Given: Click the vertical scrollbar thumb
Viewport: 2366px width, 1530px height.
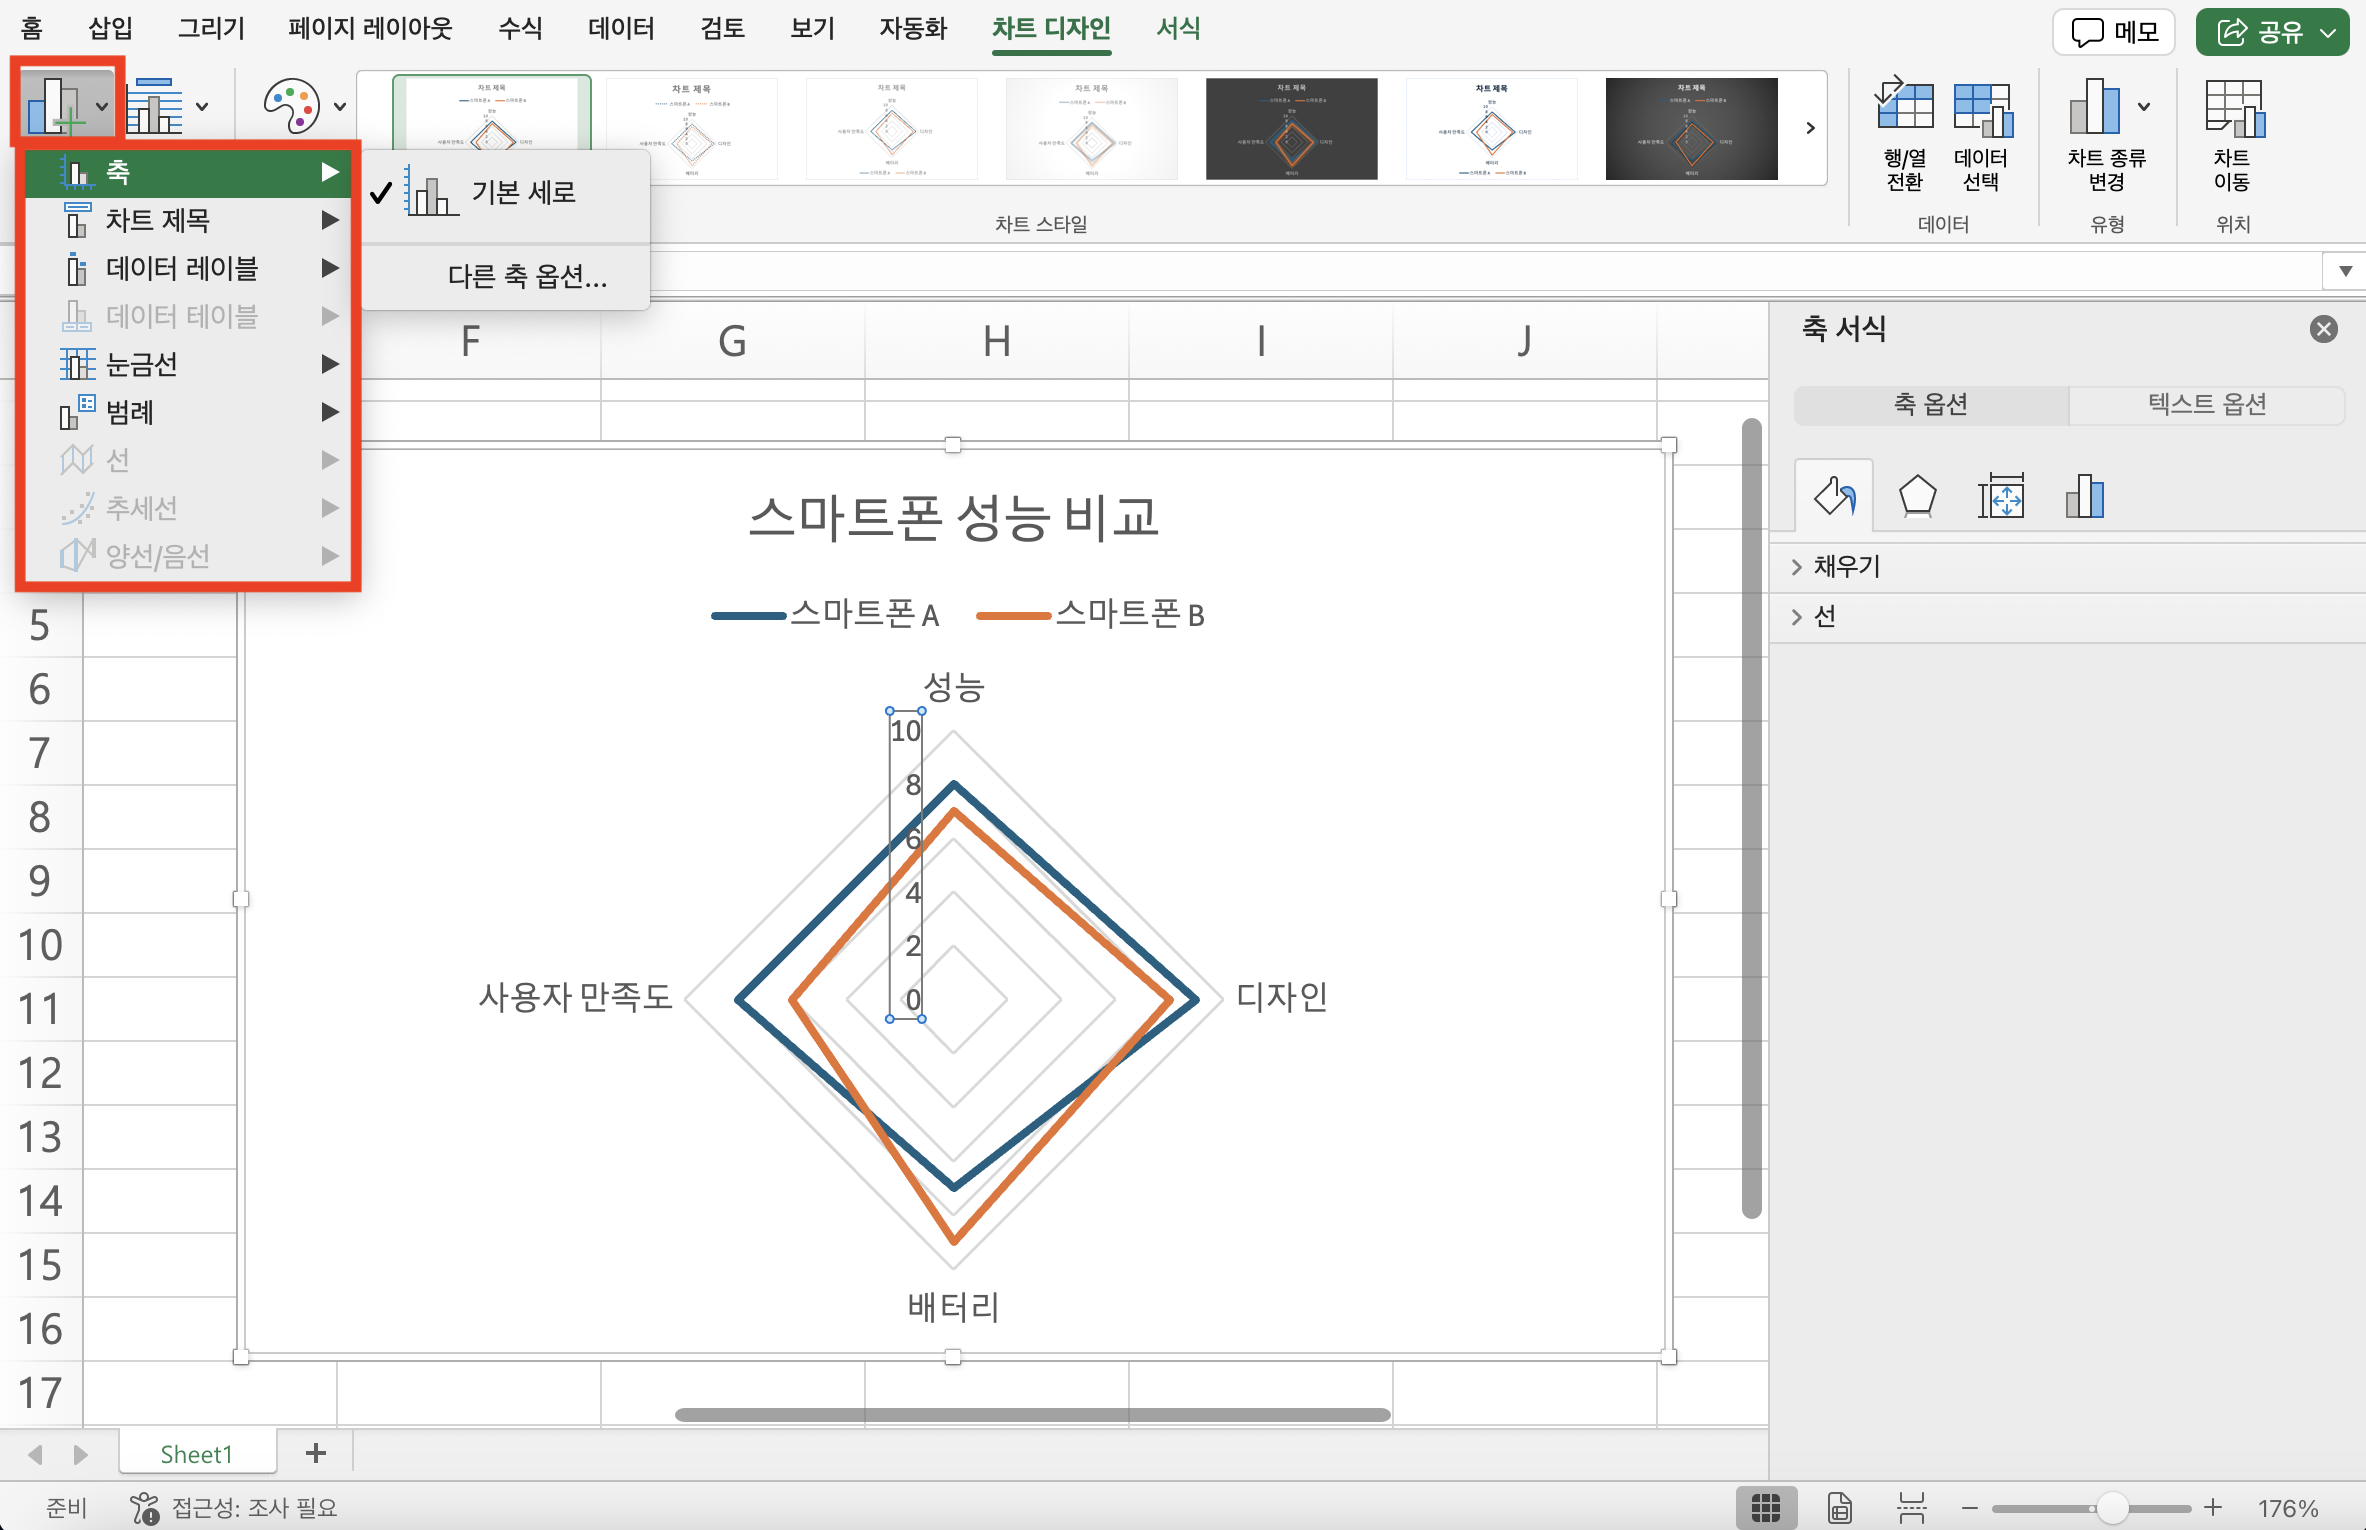Looking at the screenshot, I should (x=1751, y=818).
